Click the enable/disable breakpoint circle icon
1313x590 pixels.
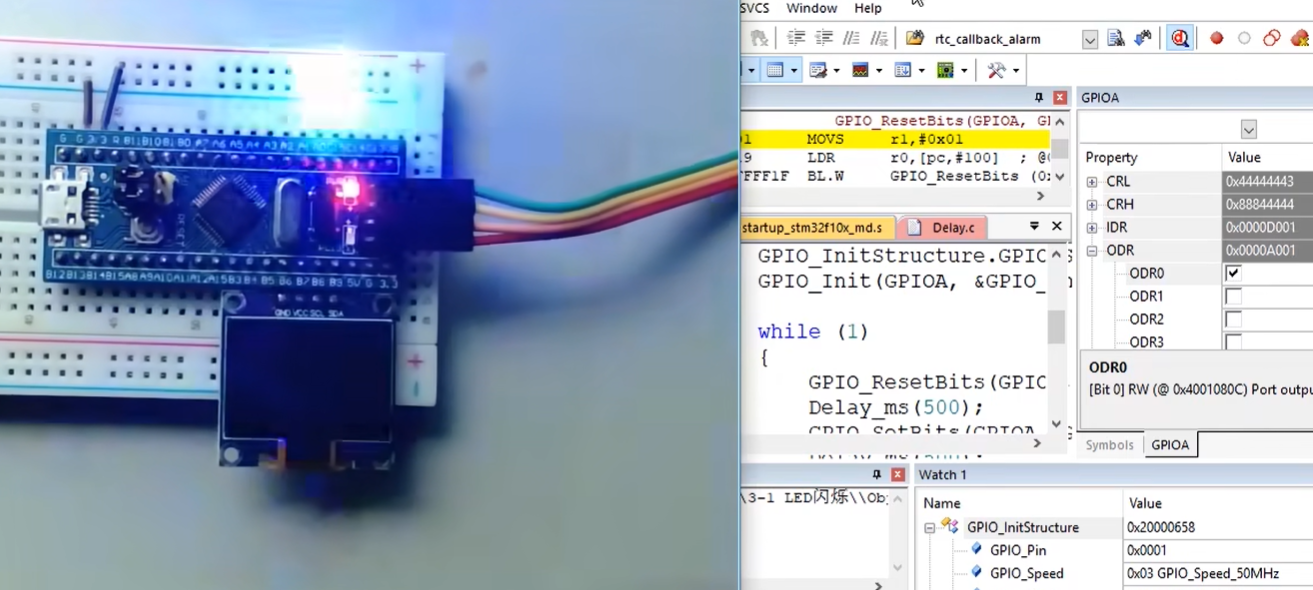pyautogui.click(x=1244, y=39)
